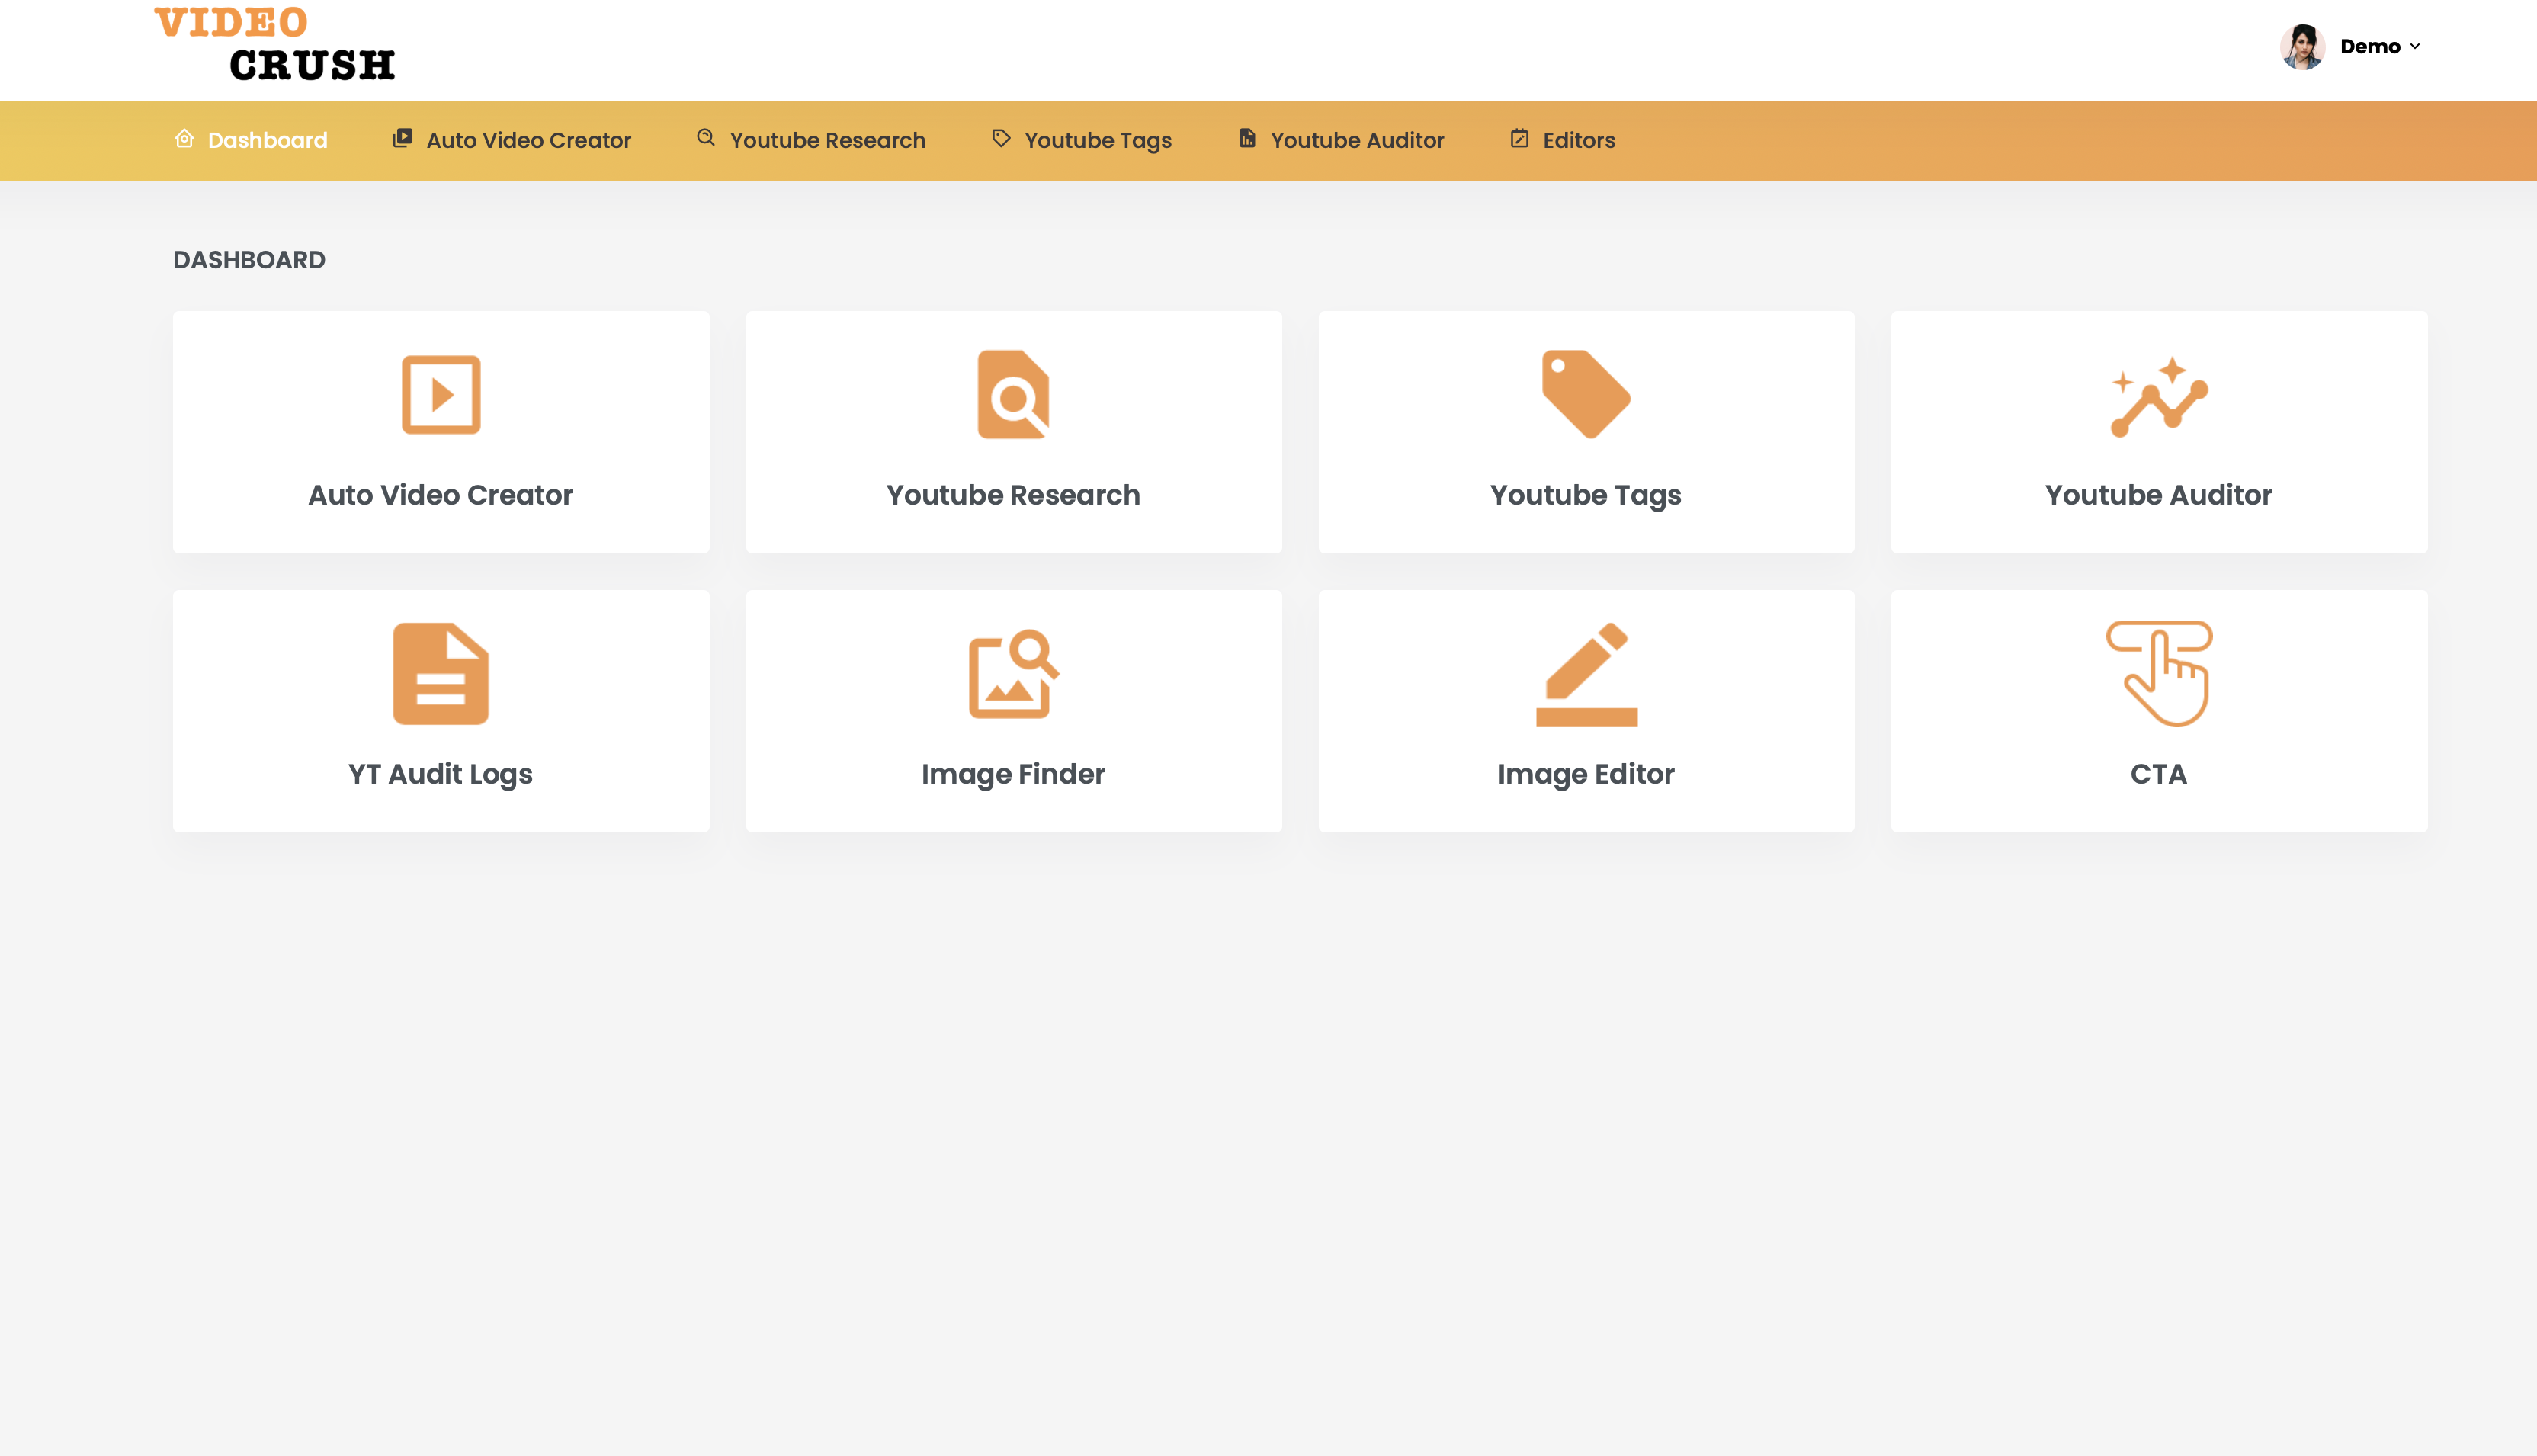Open the Image Finder card label

[x=1013, y=774]
